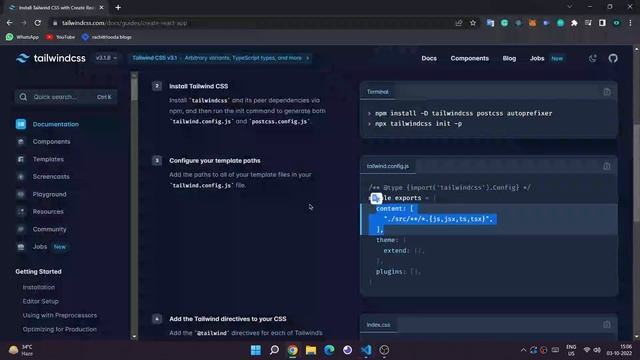The height and width of the screenshot is (360, 640).
Task: Switch to Chrome in the taskbar
Action: point(293,350)
